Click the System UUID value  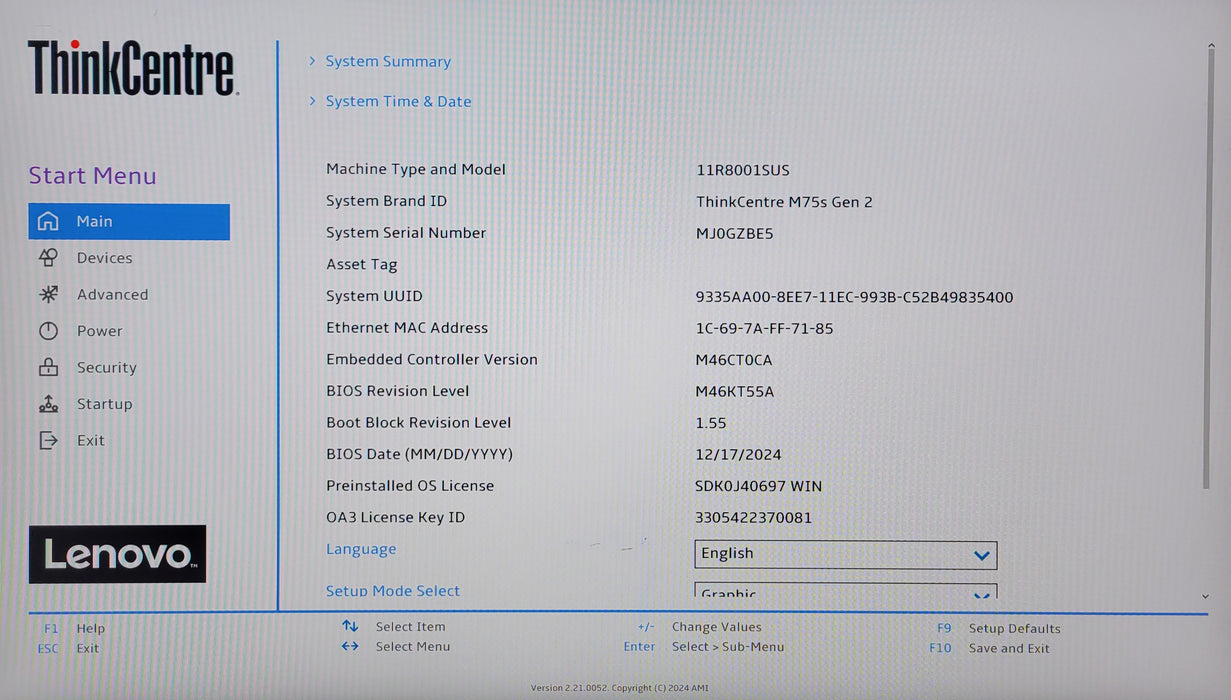click(854, 297)
